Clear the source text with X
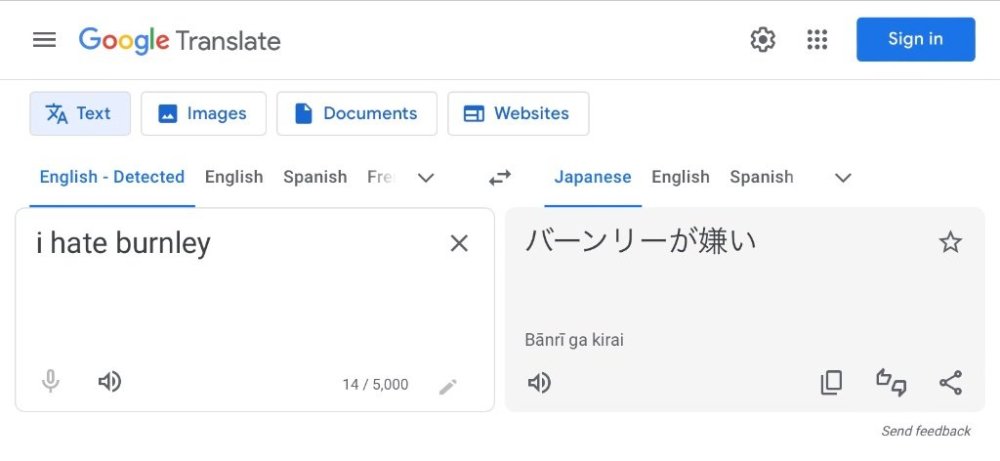This screenshot has width=1000, height=461. coord(459,243)
